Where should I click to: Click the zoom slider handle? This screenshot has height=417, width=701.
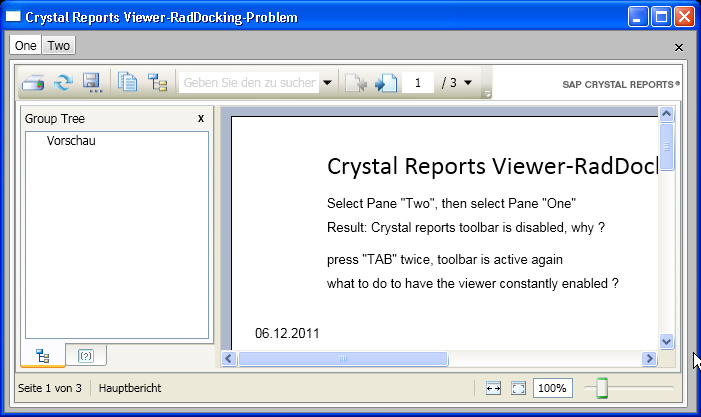tap(602, 388)
